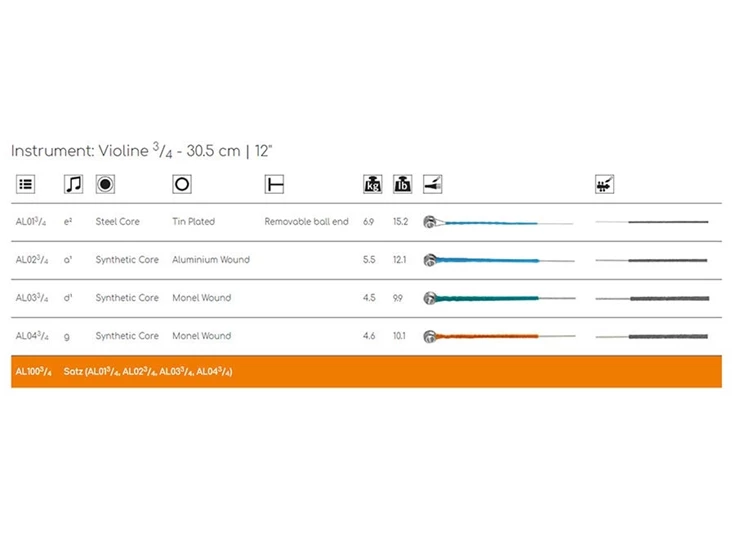
Task: Click the AL03 3/4 article number
Action: (x=31, y=298)
